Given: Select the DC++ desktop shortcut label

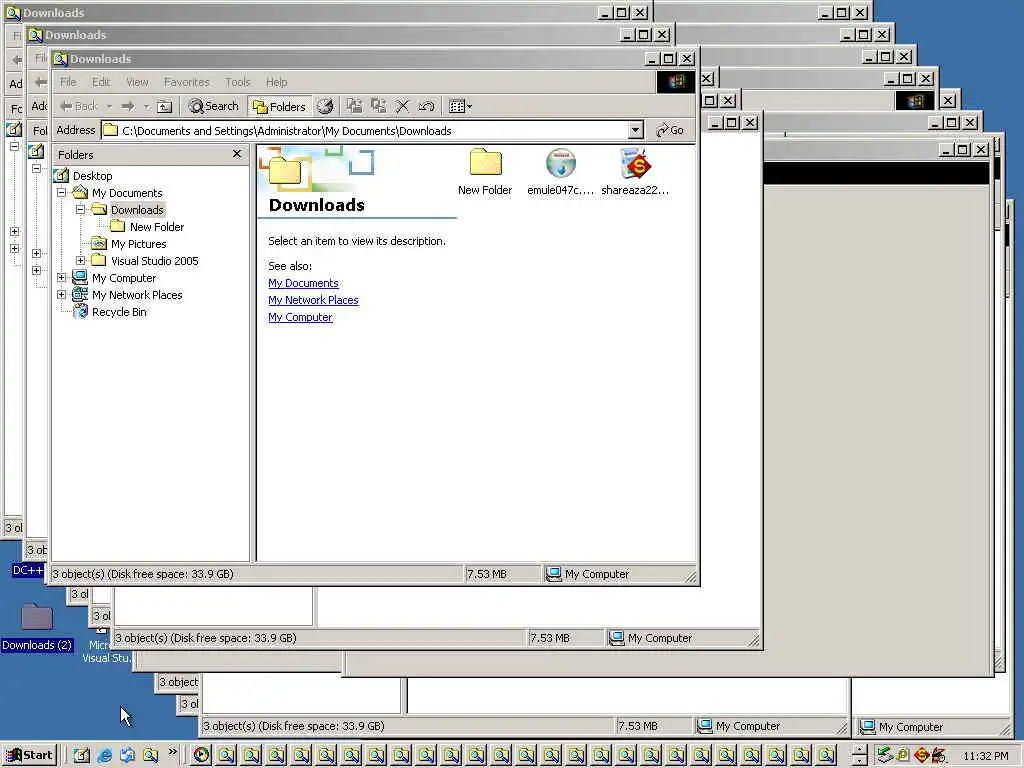Looking at the screenshot, I should tap(27, 570).
